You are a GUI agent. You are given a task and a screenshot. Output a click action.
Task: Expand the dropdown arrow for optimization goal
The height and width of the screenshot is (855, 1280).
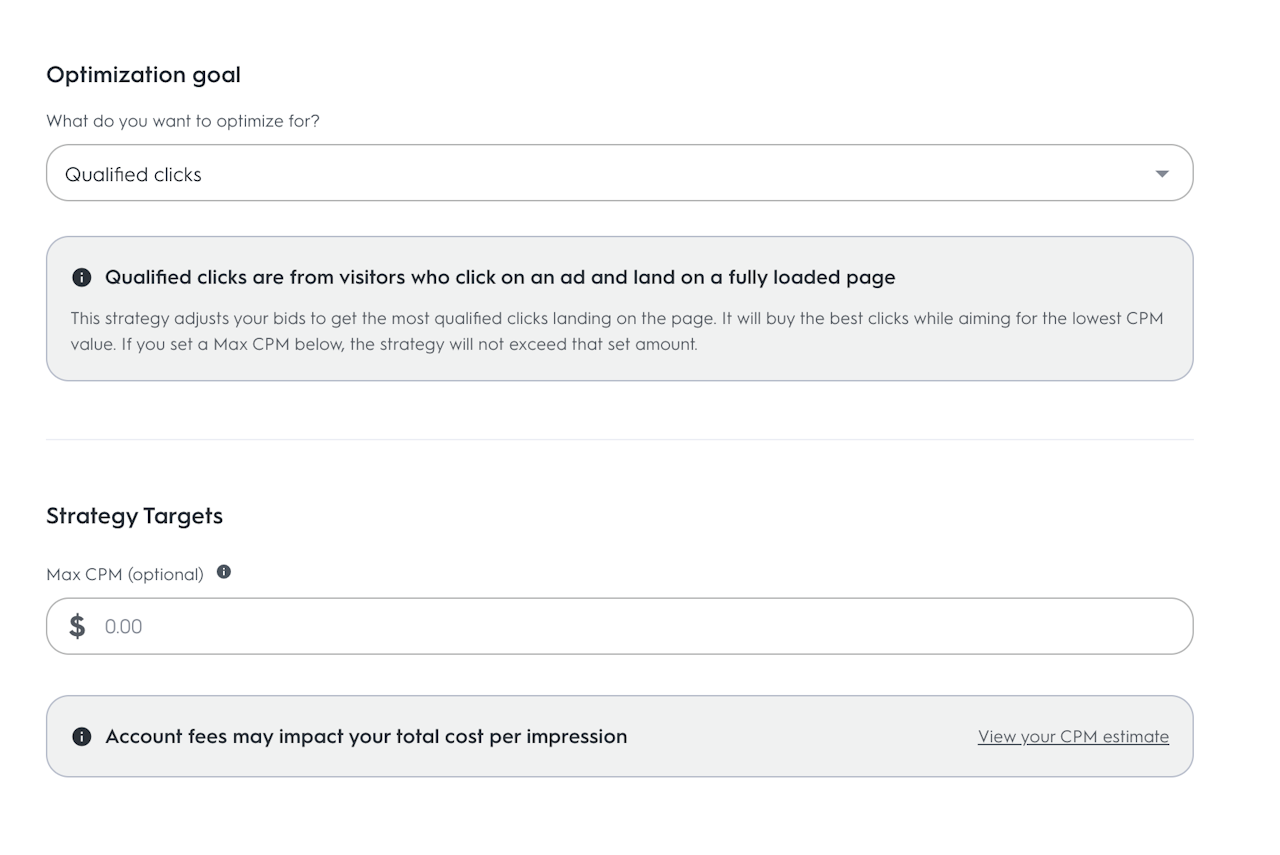[x=1161, y=174]
